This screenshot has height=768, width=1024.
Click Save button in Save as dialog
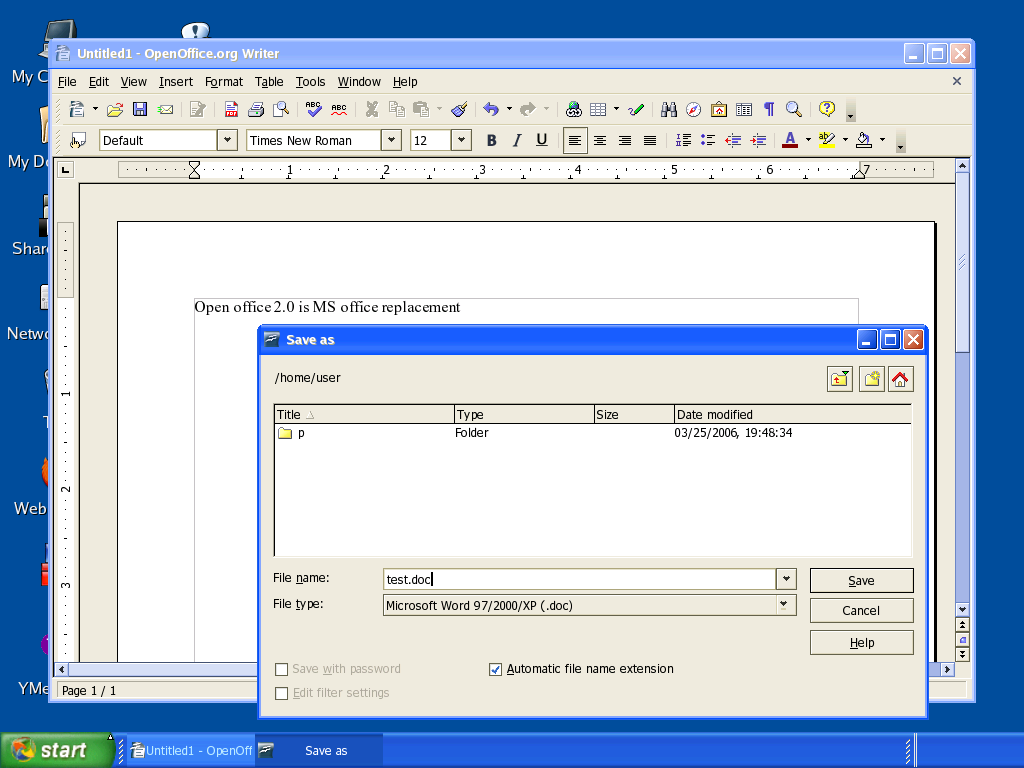(x=861, y=581)
